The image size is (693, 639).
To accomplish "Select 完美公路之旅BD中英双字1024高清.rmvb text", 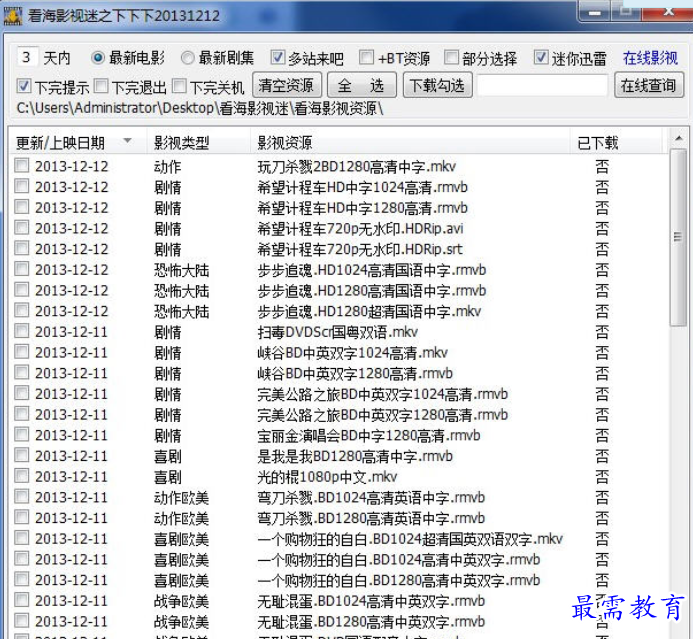I will [383, 394].
